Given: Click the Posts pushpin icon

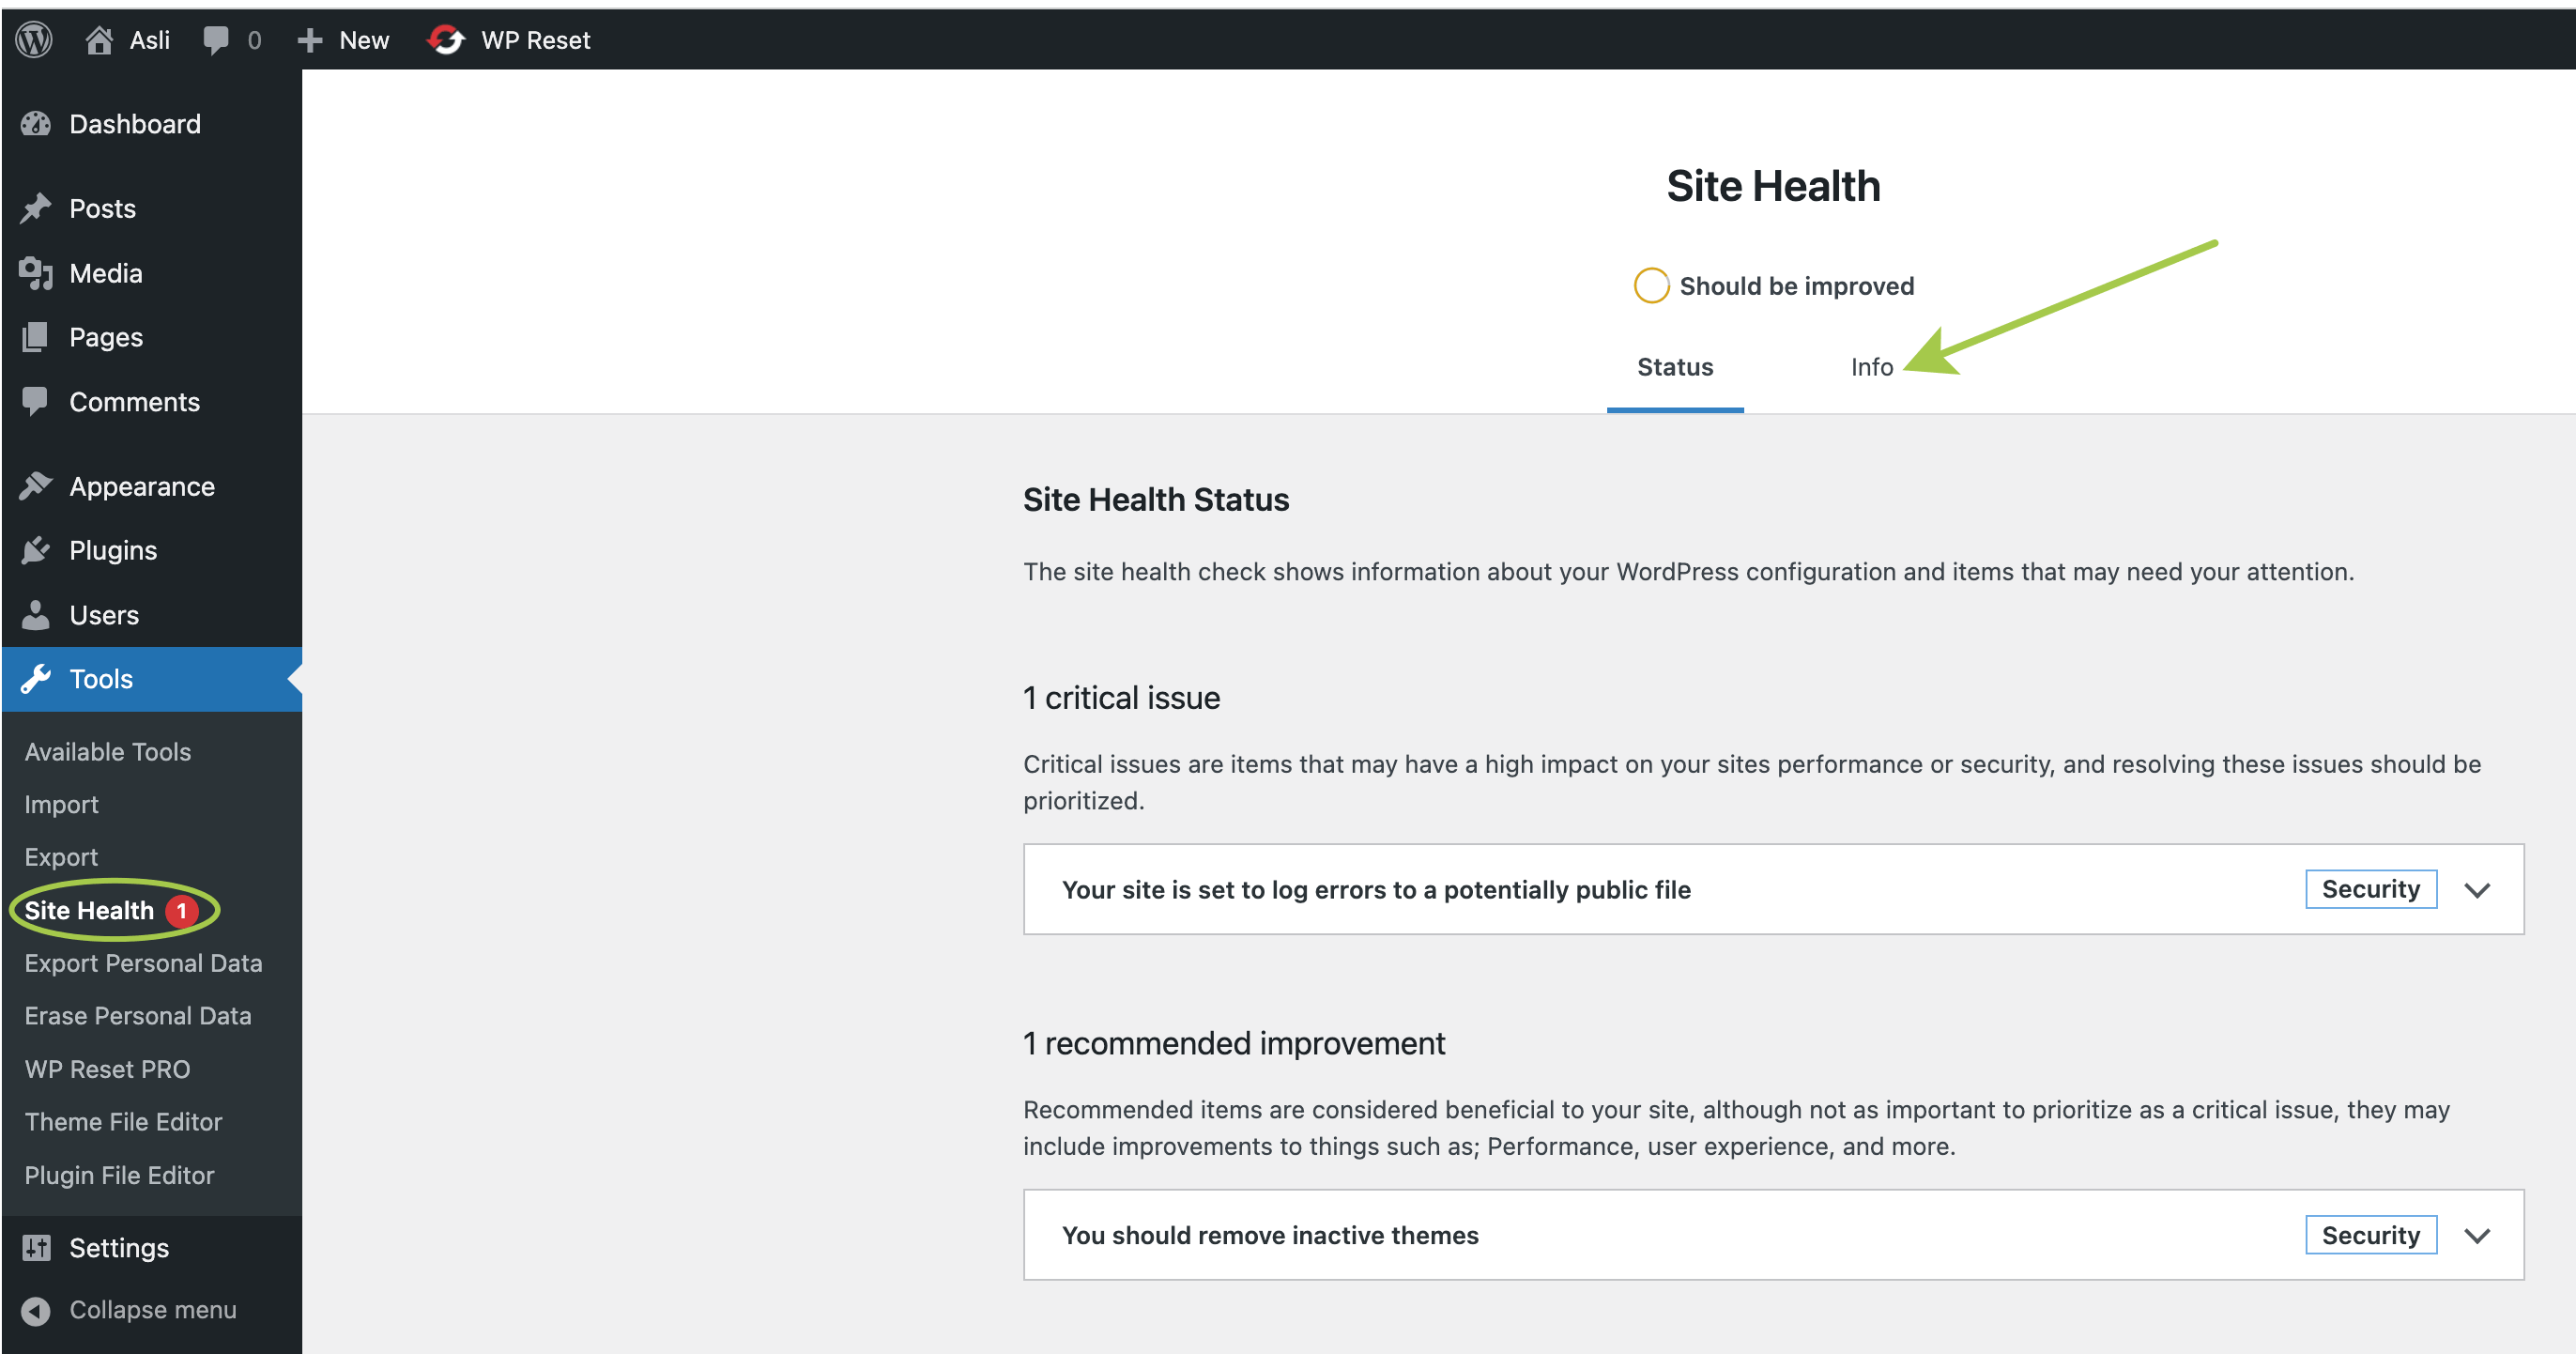Looking at the screenshot, I should coord(36,208).
